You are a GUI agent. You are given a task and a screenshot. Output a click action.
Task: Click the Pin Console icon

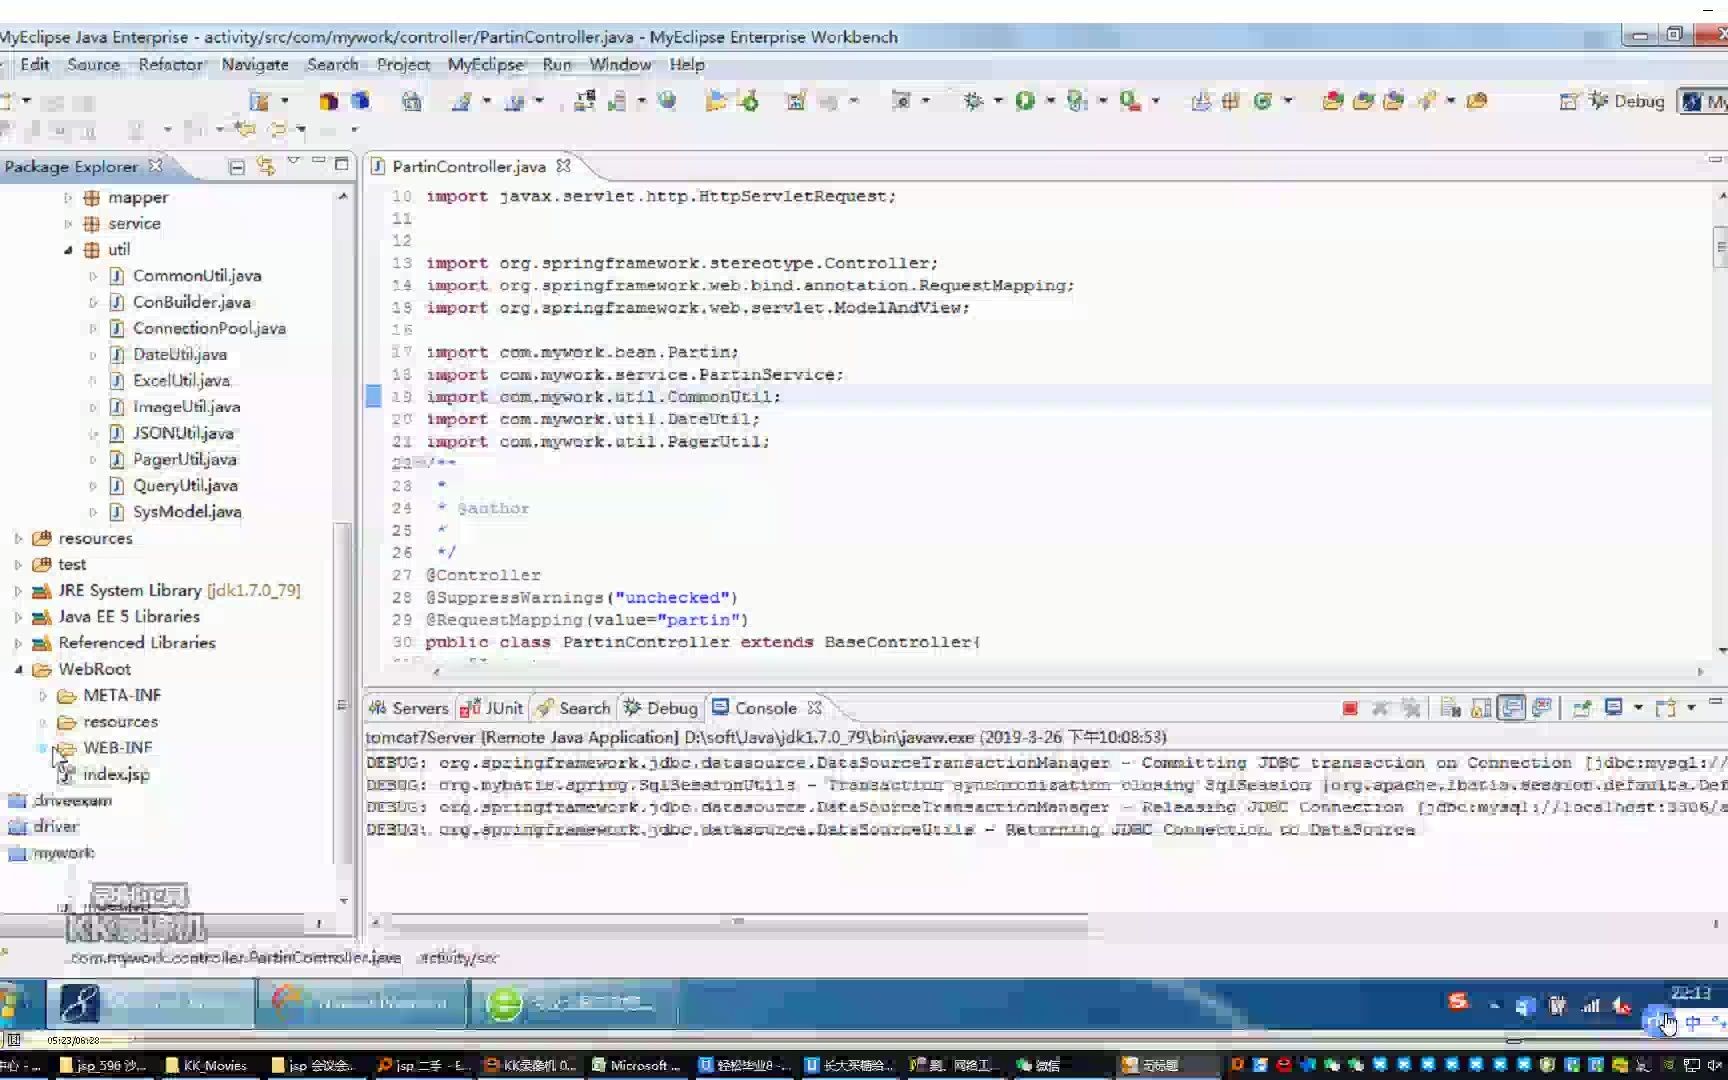(x=1582, y=708)
